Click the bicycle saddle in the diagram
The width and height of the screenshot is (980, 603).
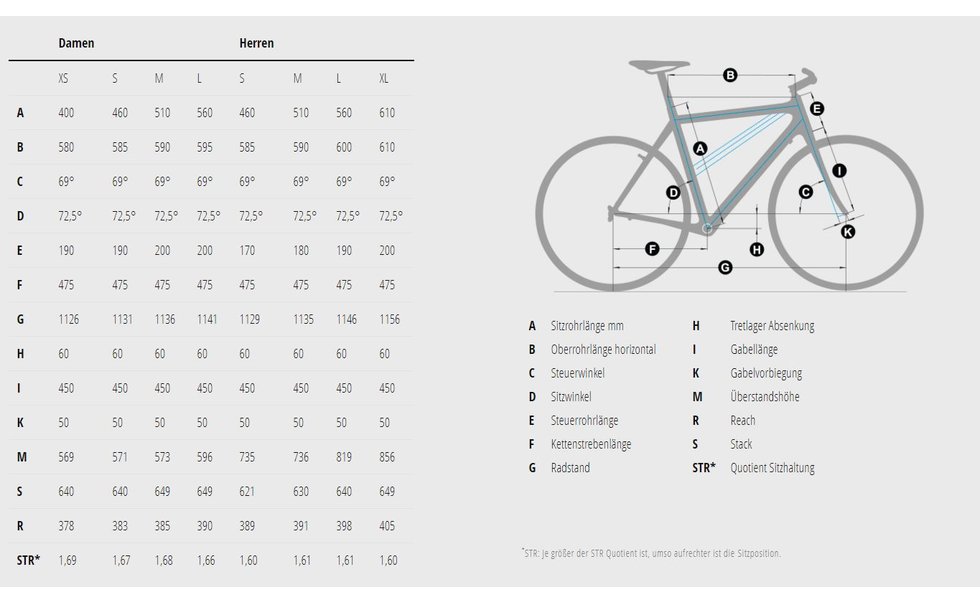[x=659, y=66]
